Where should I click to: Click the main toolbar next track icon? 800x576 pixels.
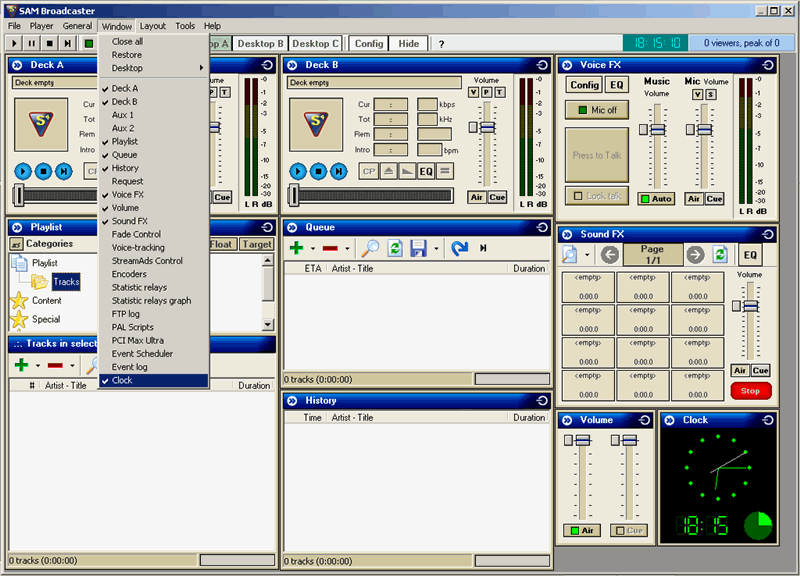(x=67, y=44)
